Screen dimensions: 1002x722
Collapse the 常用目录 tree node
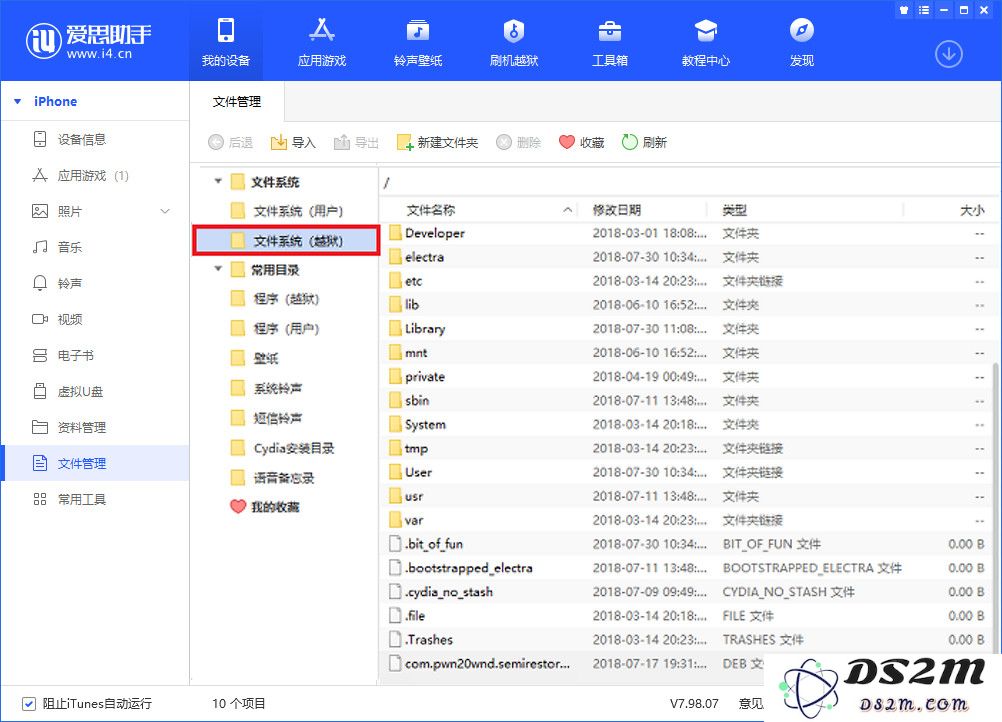click(218, 269)
